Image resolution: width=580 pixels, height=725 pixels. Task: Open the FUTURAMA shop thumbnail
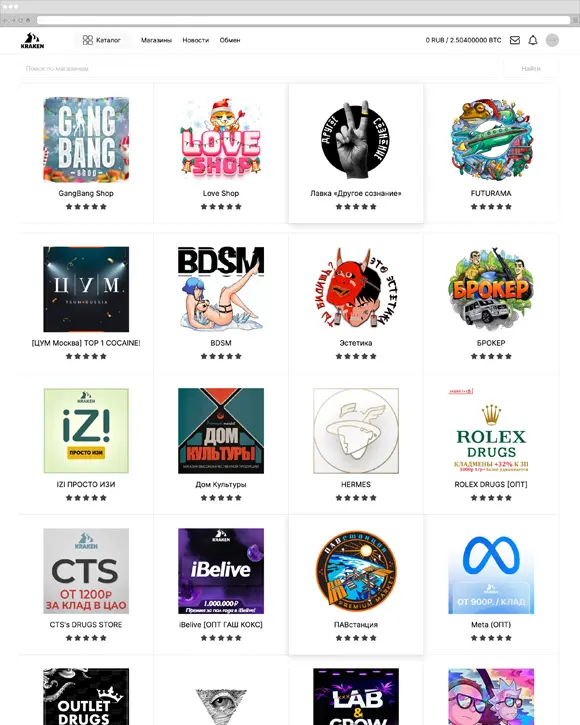click(x=491, y=139)
